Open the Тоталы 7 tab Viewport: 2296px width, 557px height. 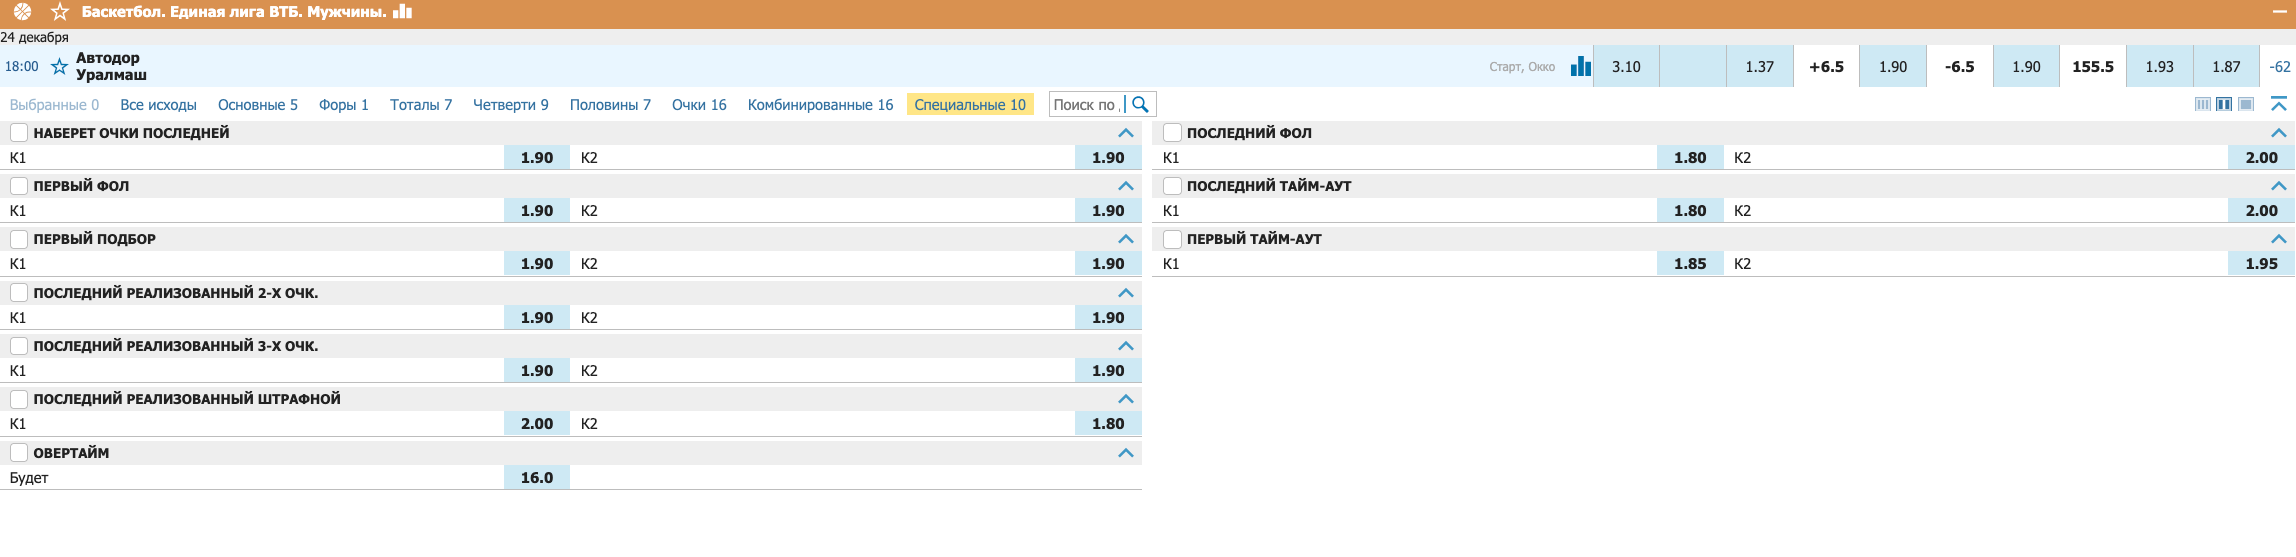(420, 105)
